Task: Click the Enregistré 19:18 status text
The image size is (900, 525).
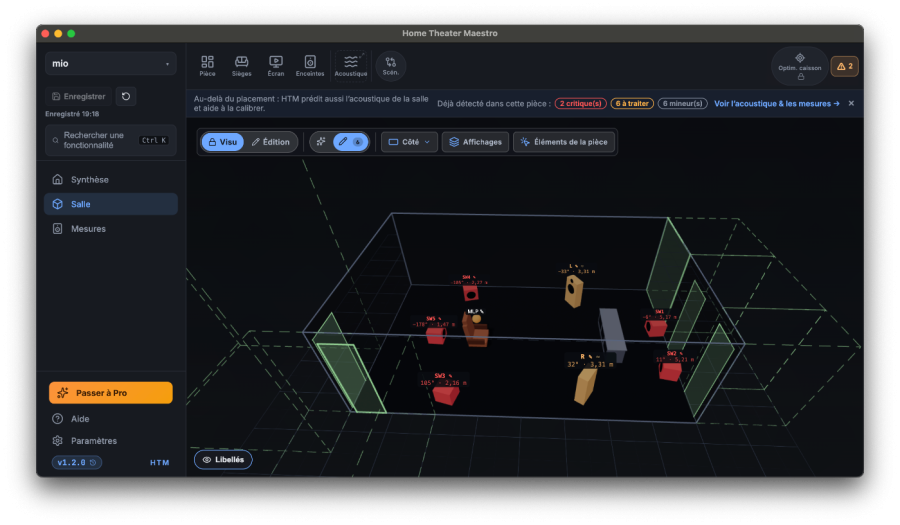Action: (72, 114)
